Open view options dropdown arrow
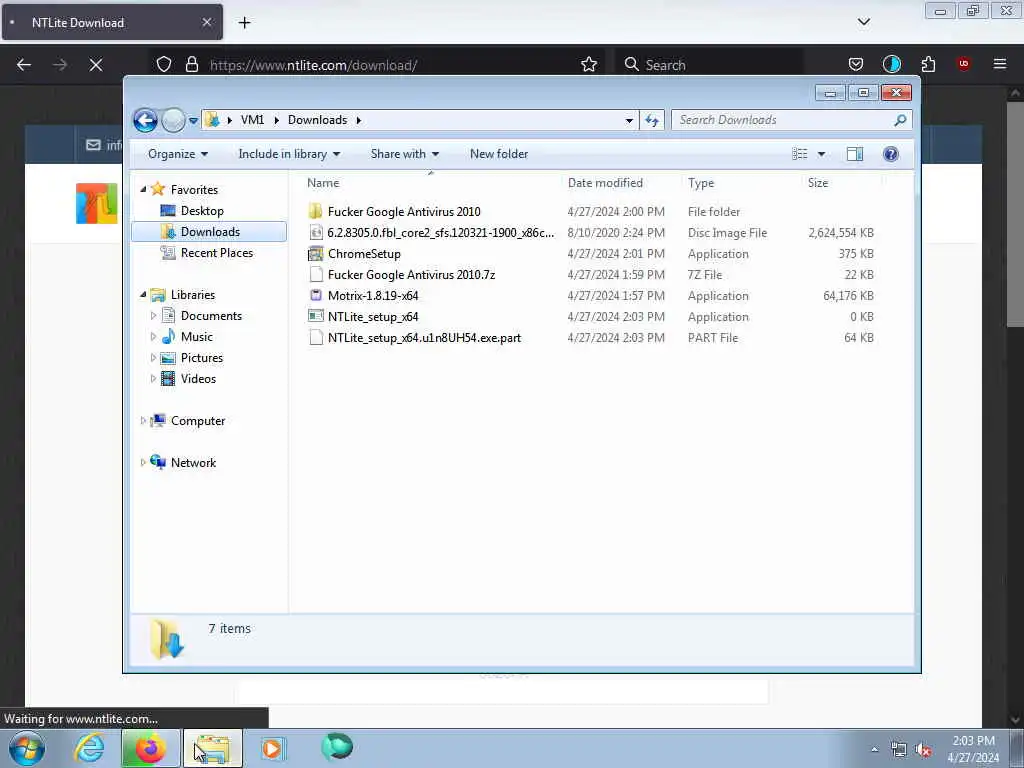The width and height of the screenshot is (1024, 768). coord(821,154)
